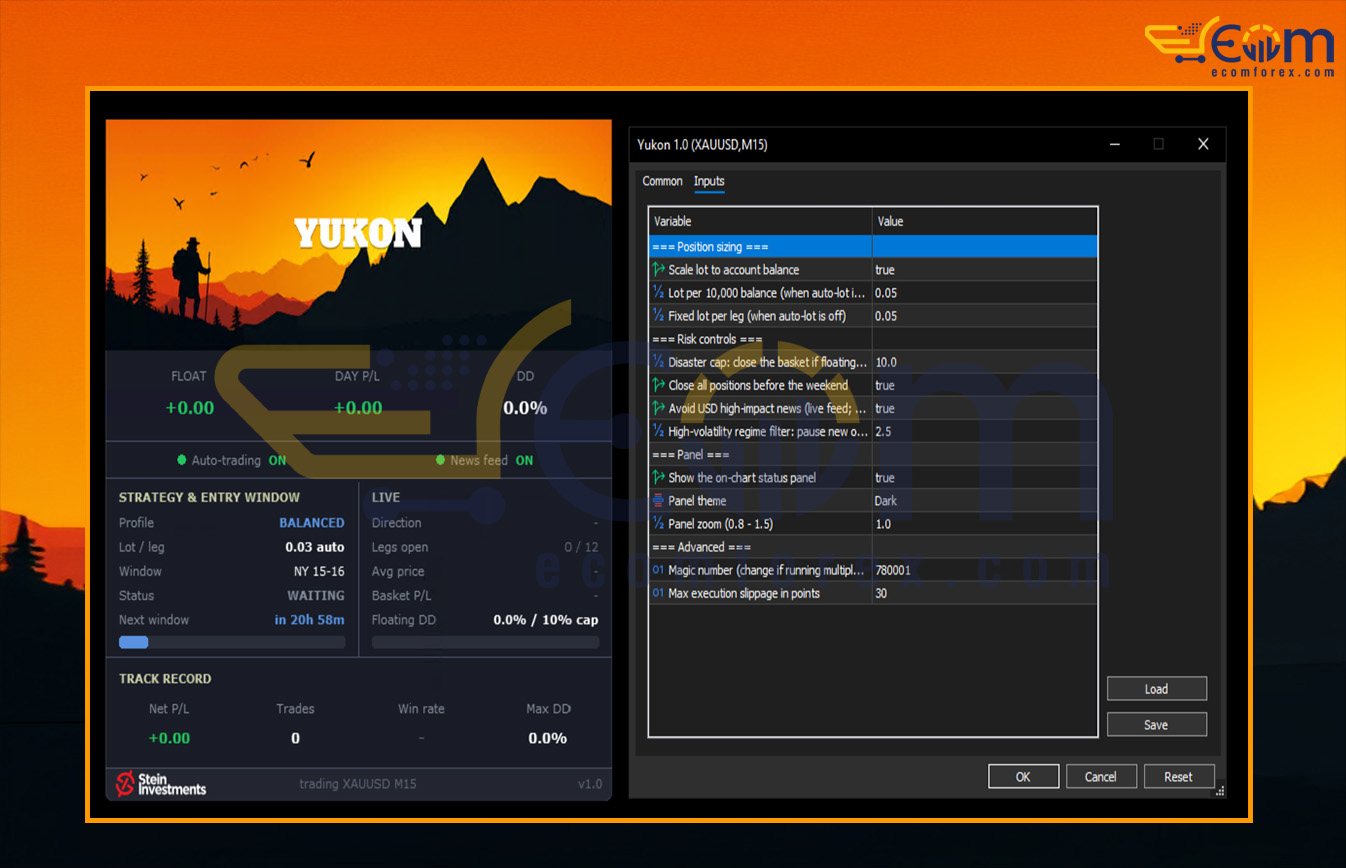Click the Floating DD progress bar
This screenshot has width=1346, height=868.
[x=485, y=642]
